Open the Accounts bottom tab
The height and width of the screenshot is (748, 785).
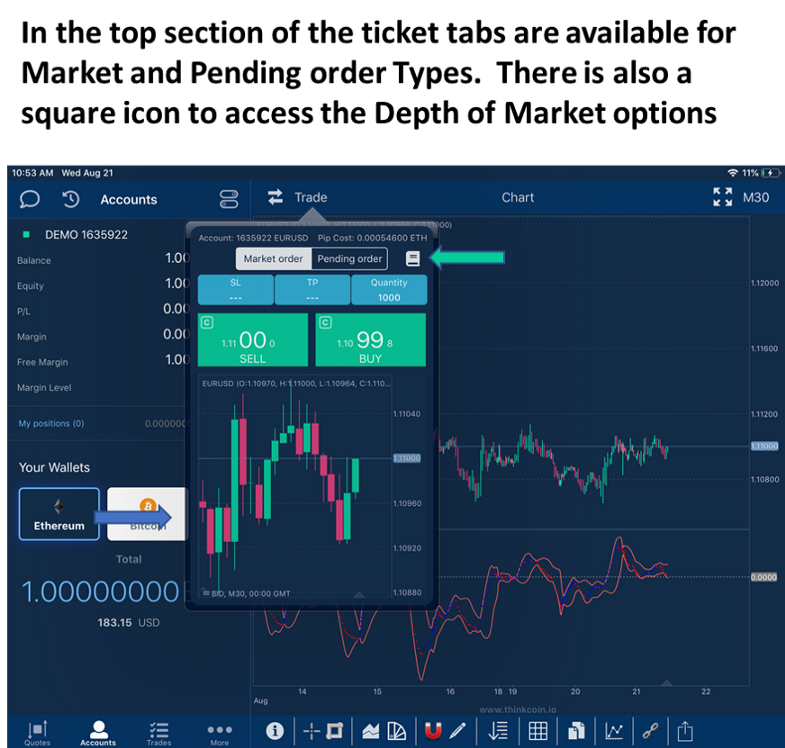point(98,733)
